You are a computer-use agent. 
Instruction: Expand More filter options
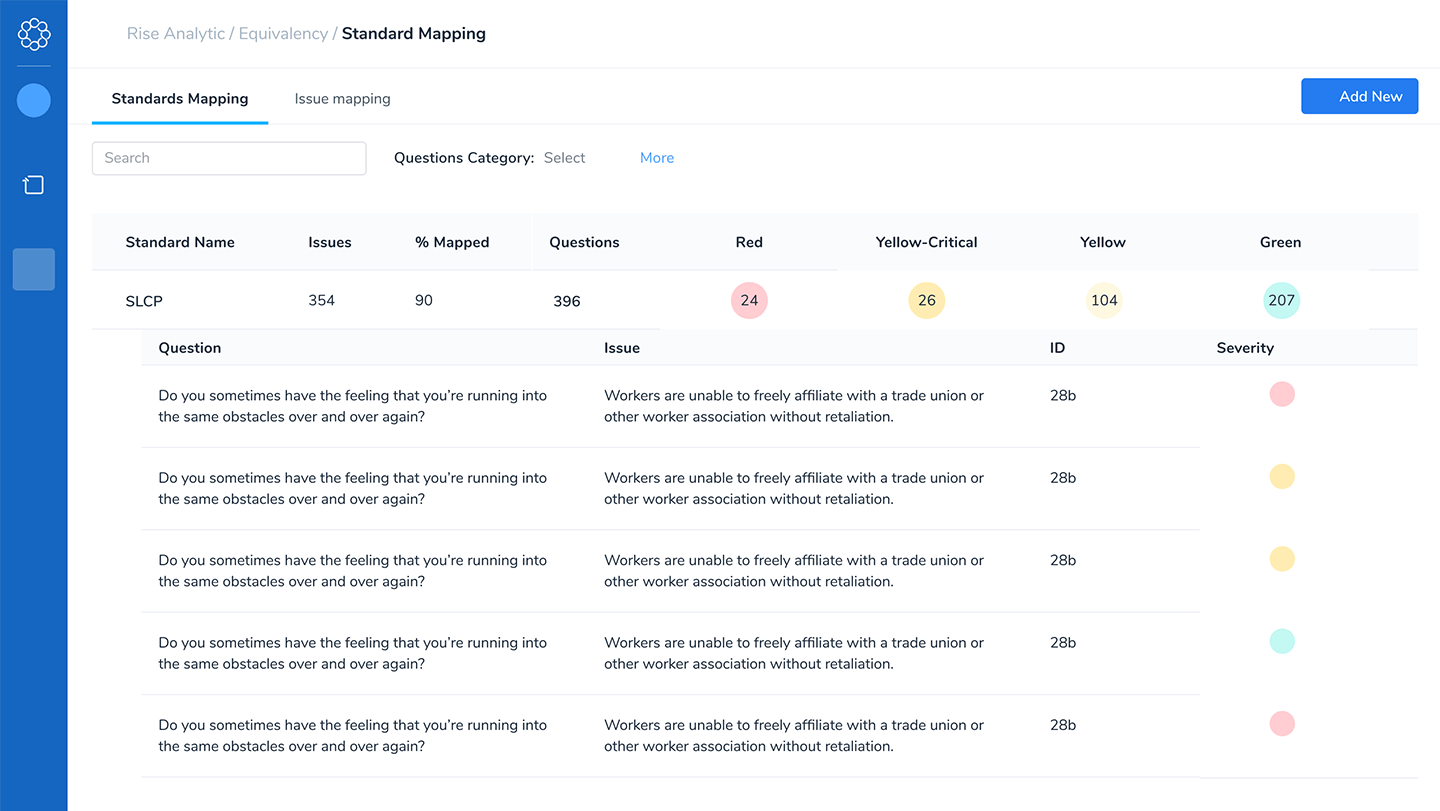coord(657,158)
